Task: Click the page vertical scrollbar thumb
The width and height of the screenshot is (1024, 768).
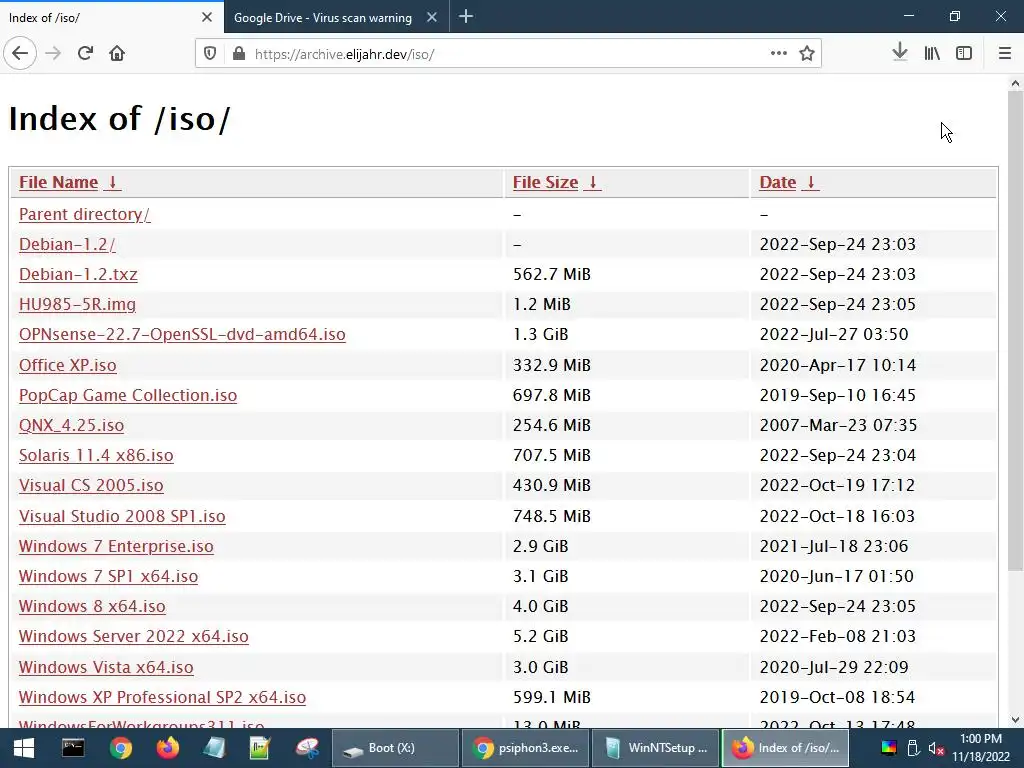Action: (1016, 330)
